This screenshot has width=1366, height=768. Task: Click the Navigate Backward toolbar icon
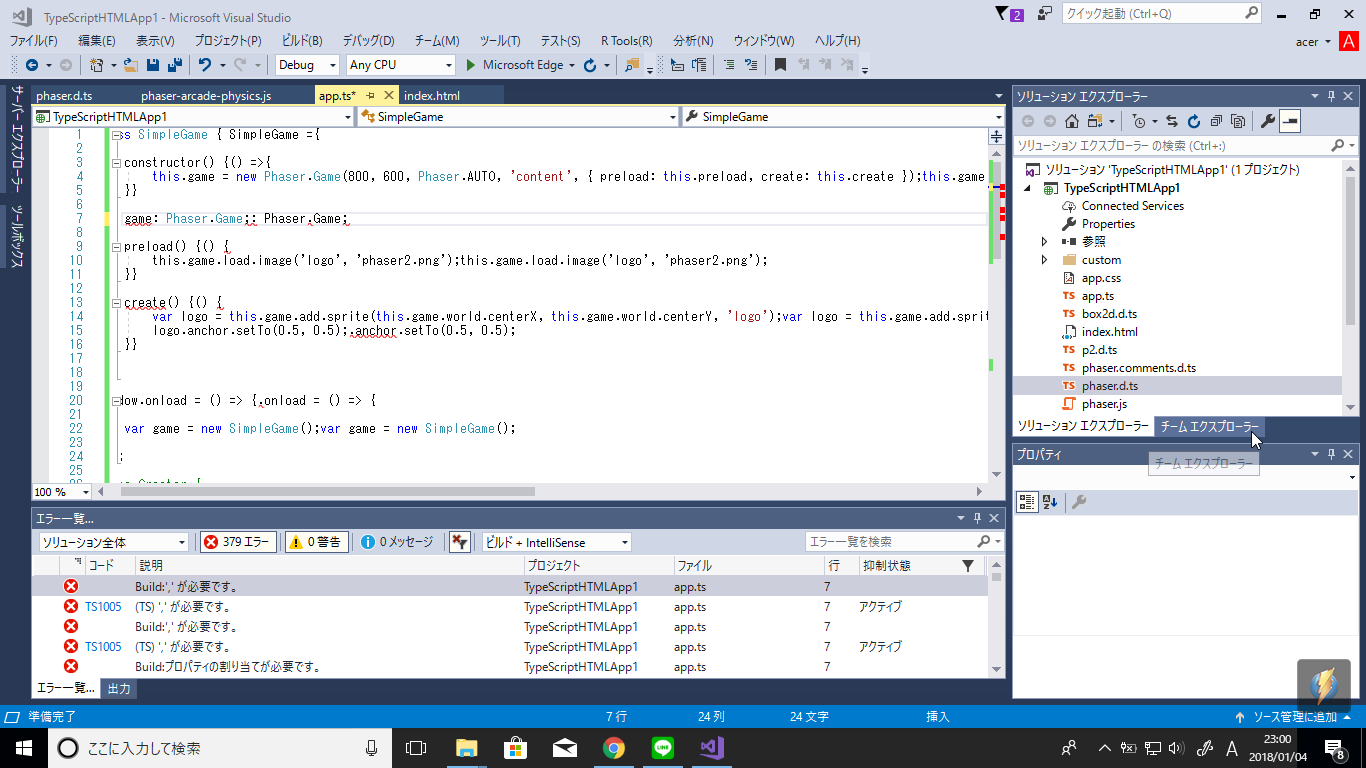(x=32, y=65)
